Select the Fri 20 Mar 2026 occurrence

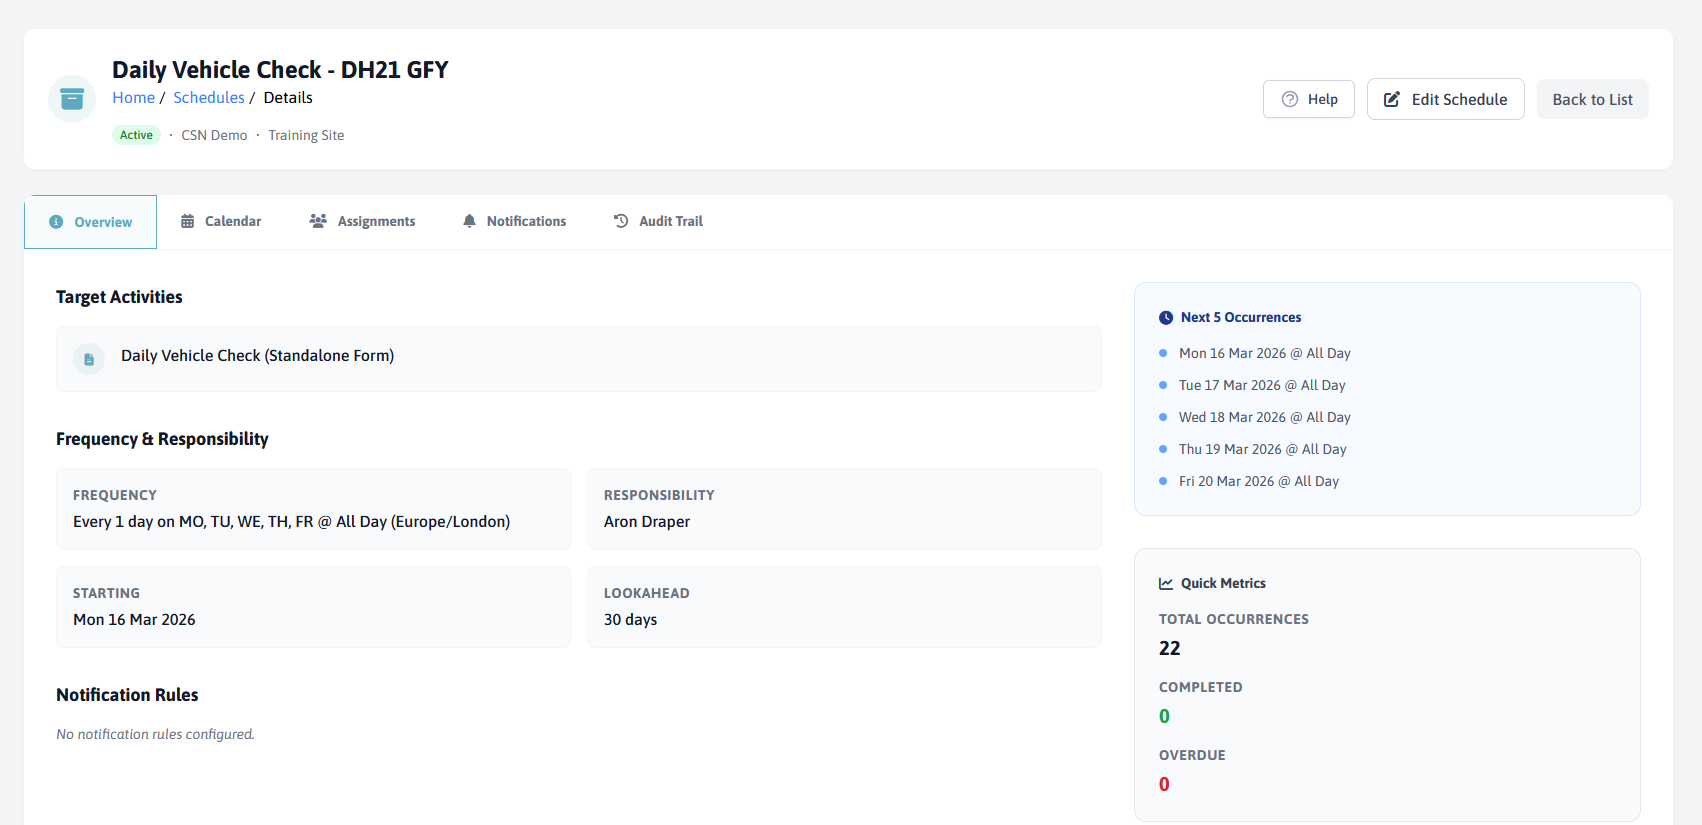1258,482
